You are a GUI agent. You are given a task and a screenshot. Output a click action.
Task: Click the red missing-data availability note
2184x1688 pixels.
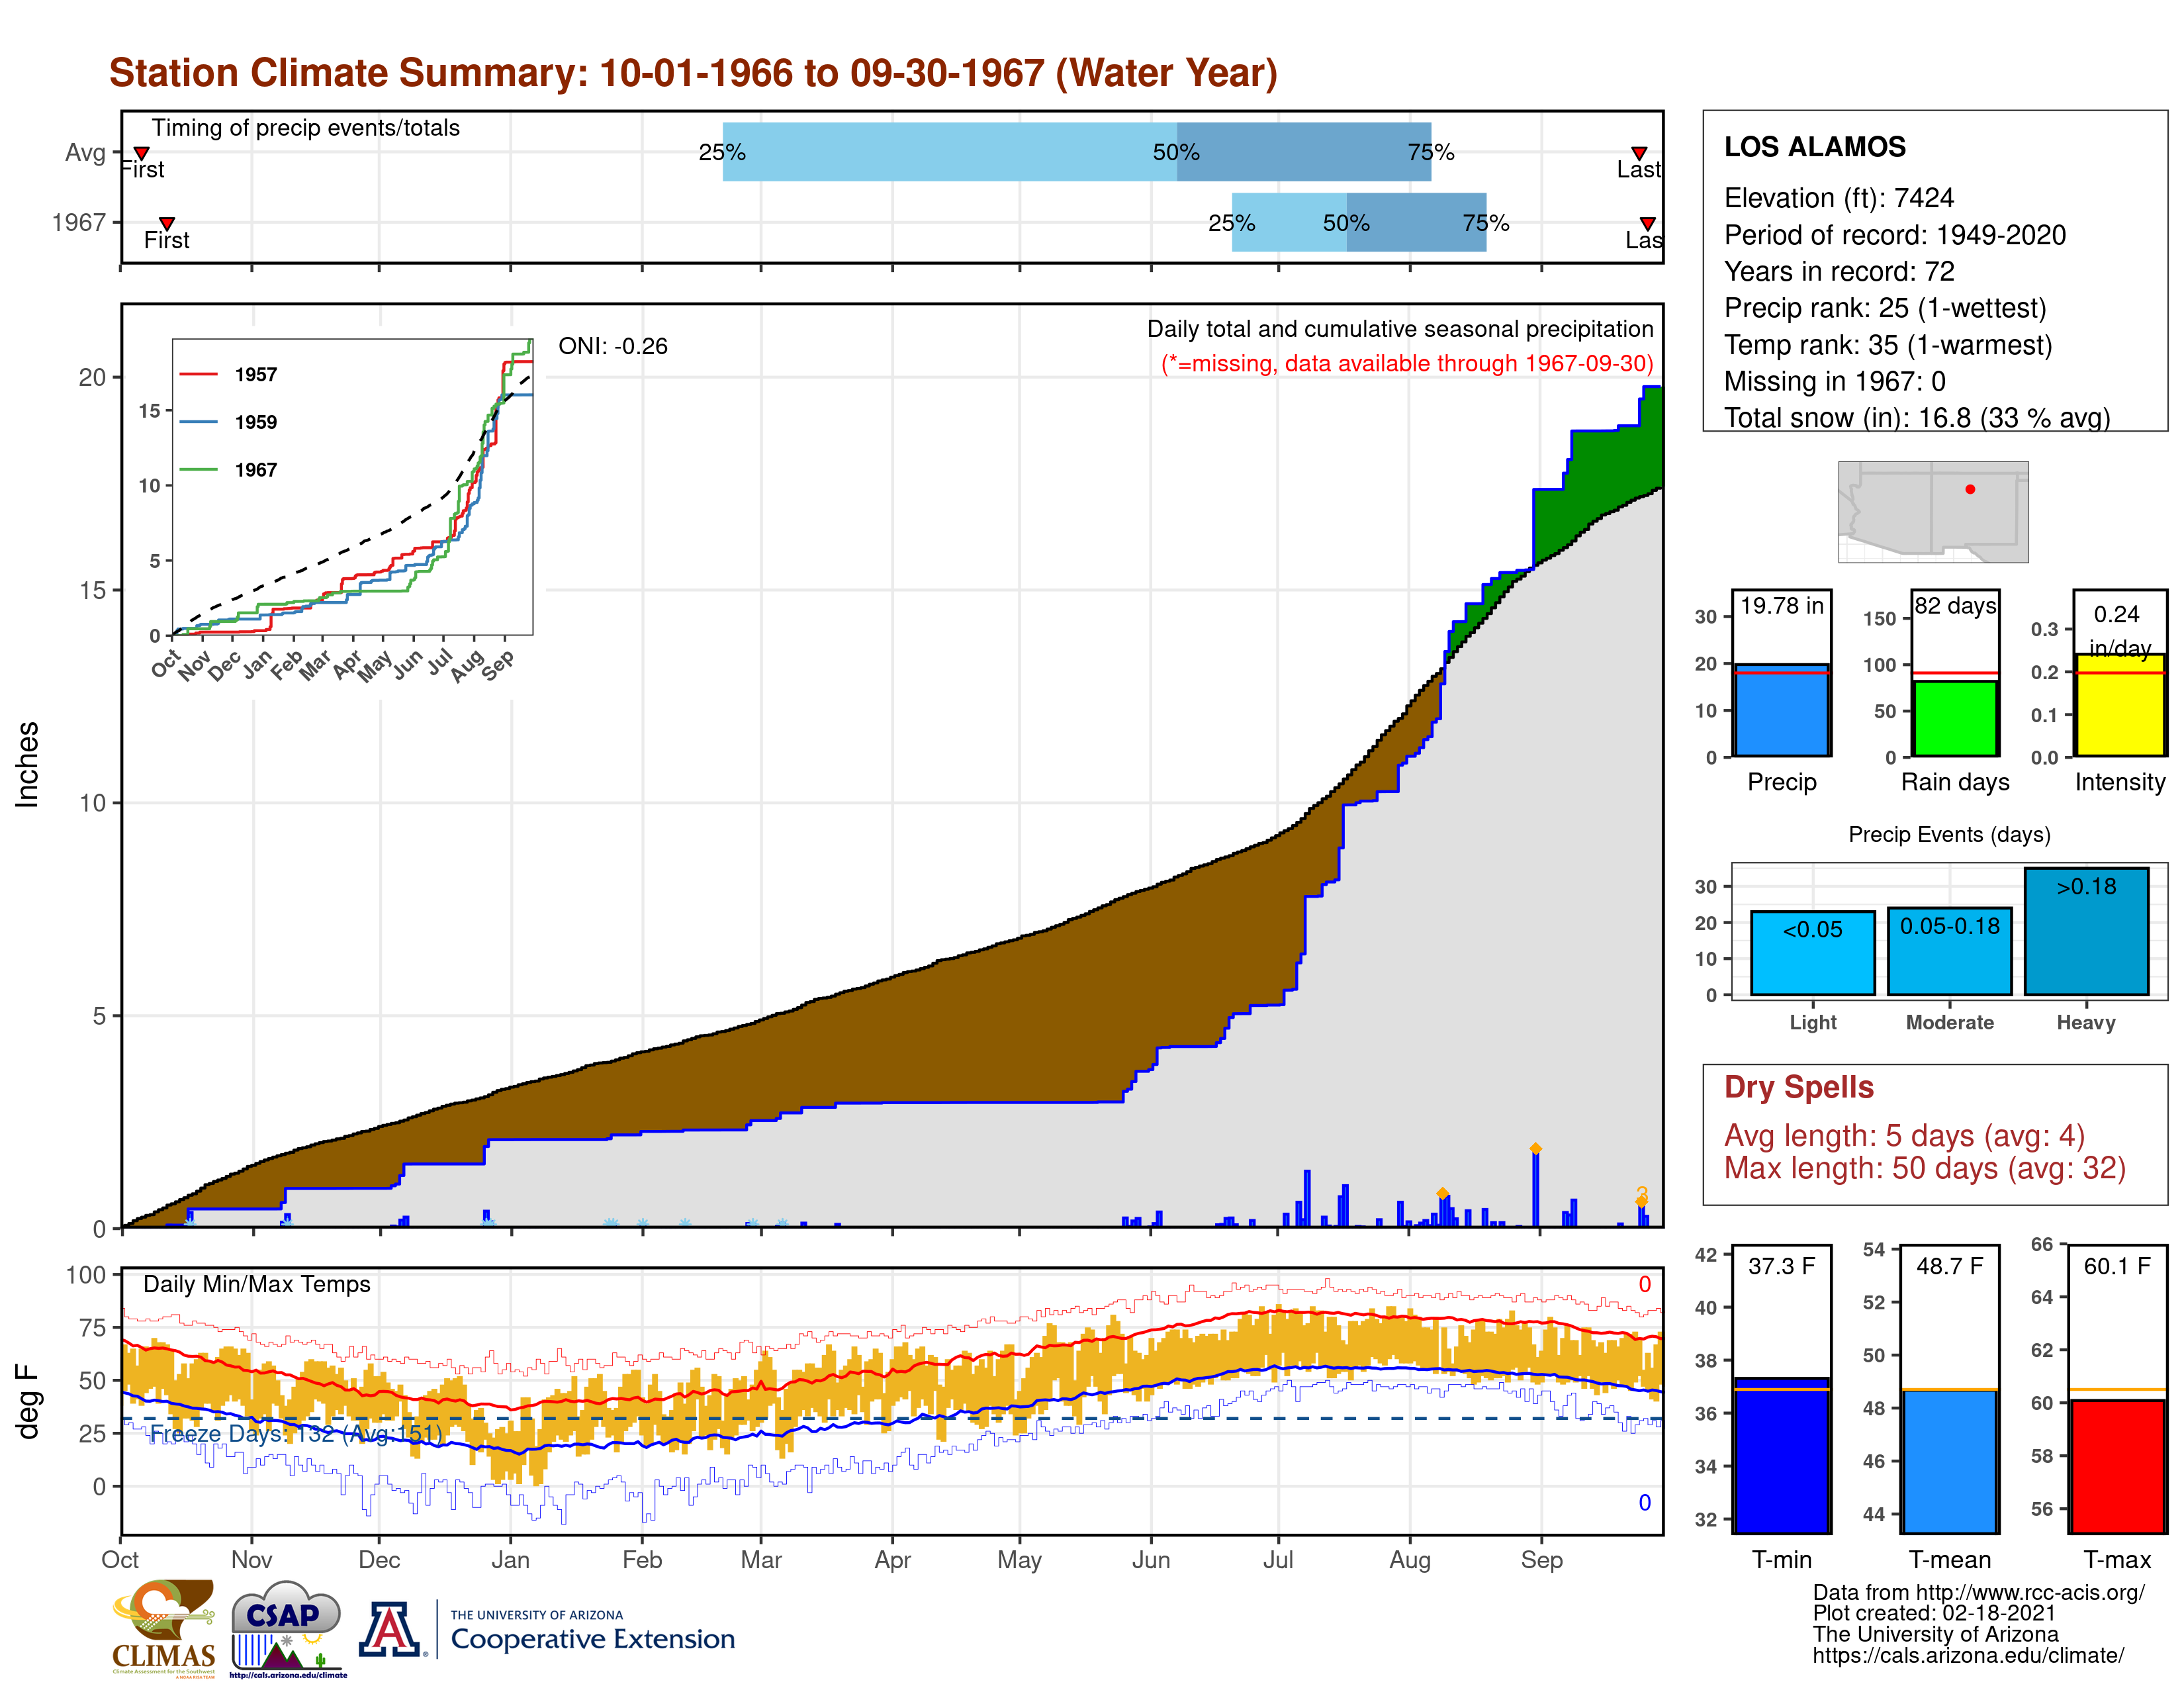[1407, 363]
